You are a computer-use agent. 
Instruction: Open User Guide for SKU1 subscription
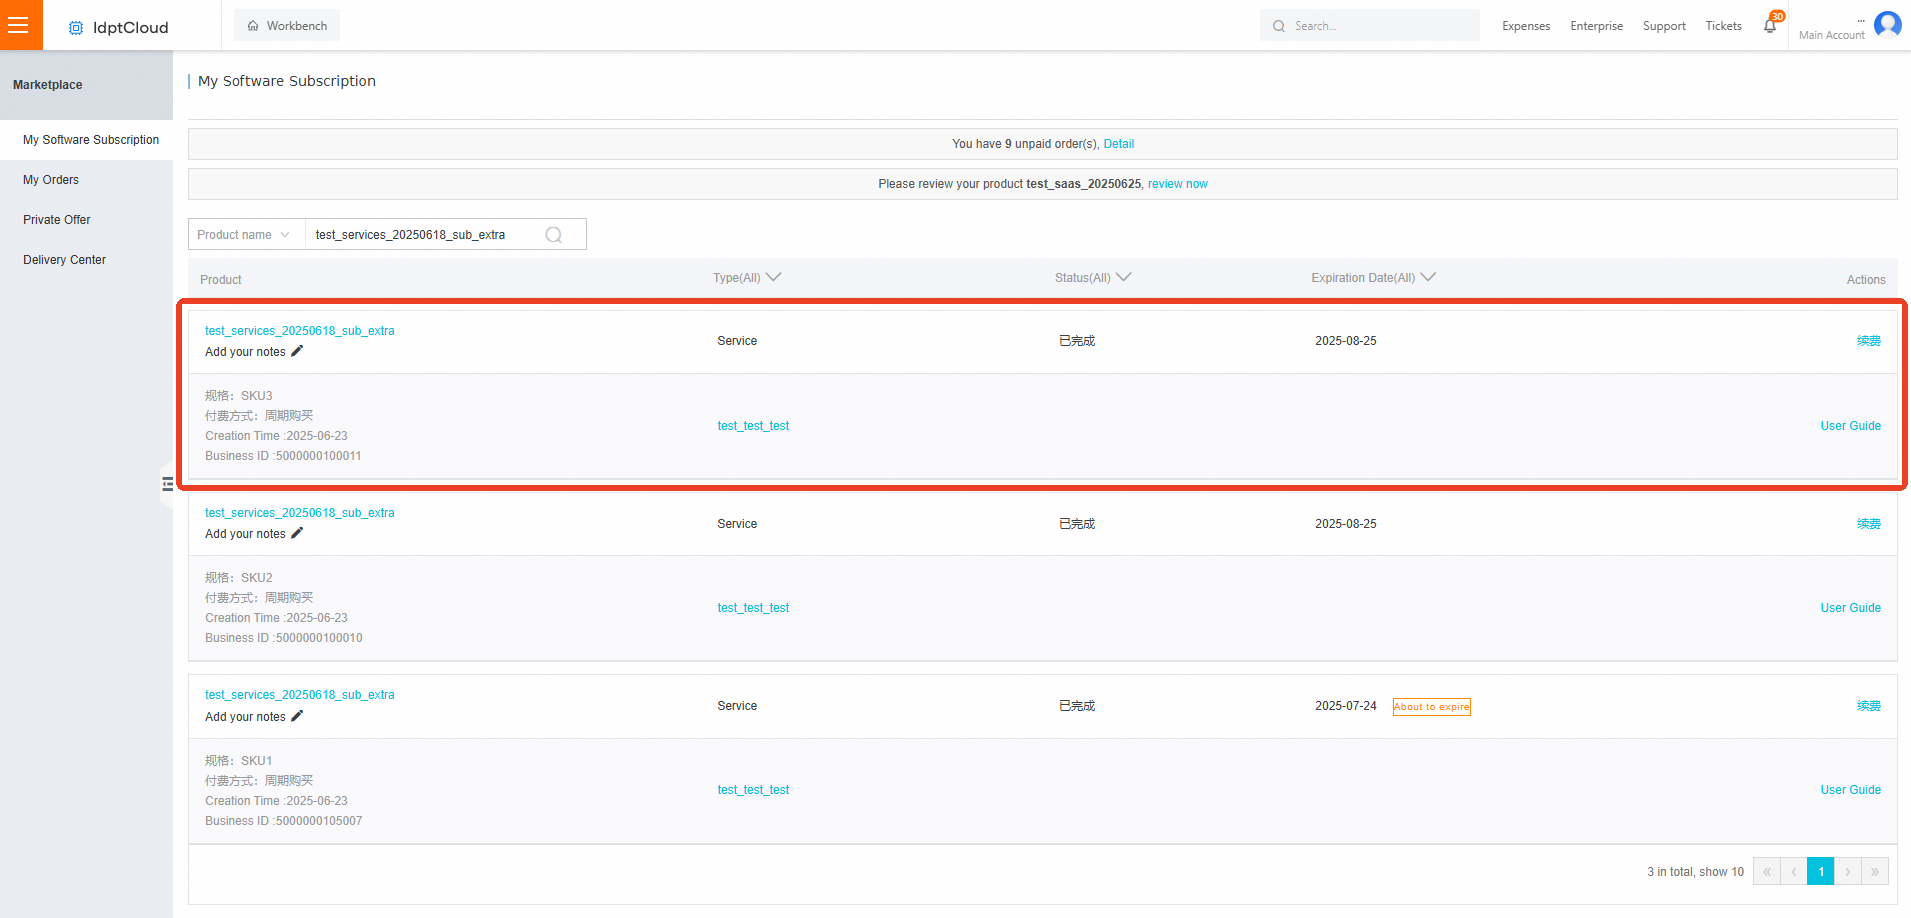click(x=1850, y=790)
